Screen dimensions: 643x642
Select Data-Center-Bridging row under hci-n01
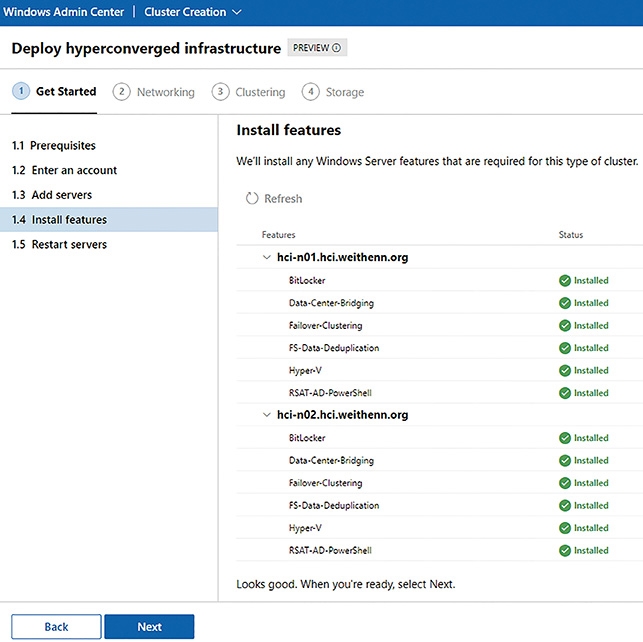[440, 303]
